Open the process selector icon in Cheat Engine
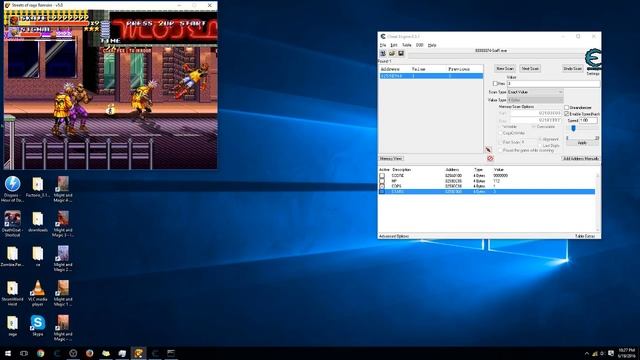 tap(383, 53)
